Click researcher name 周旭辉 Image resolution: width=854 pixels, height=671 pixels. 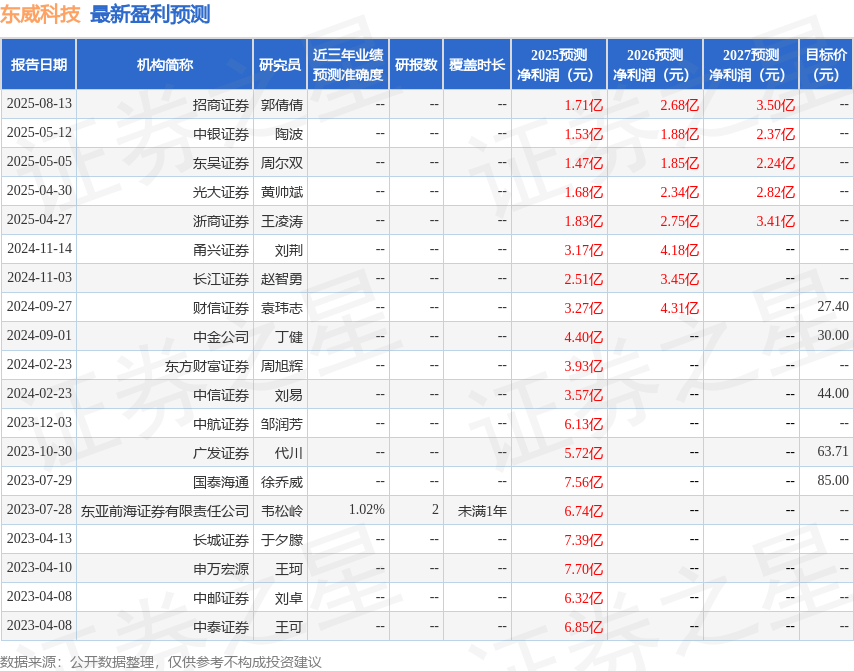tap(282, 365)
